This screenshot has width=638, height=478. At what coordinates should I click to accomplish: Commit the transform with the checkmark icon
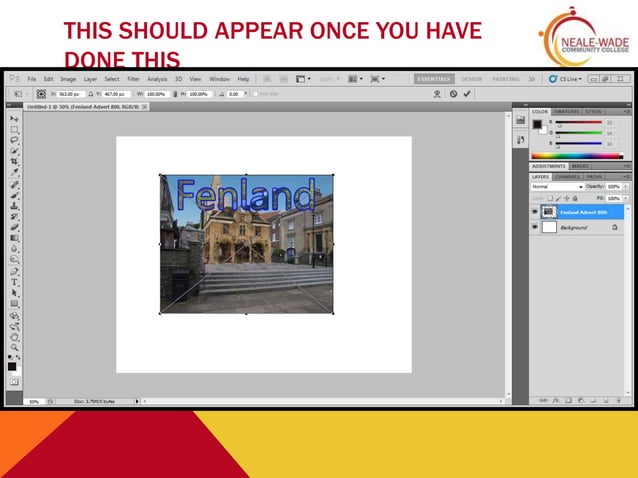[x=467, y=94]
